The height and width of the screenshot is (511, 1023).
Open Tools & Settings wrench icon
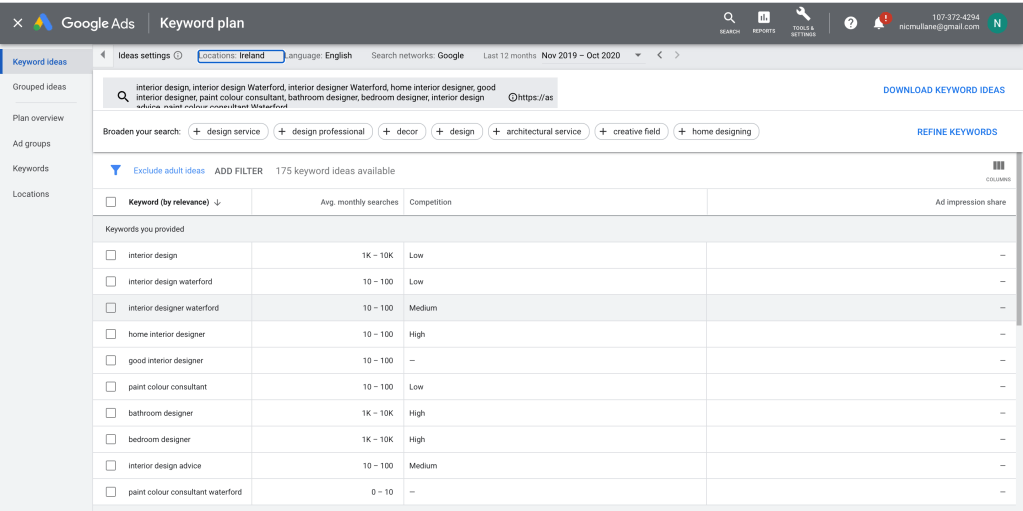803,17
